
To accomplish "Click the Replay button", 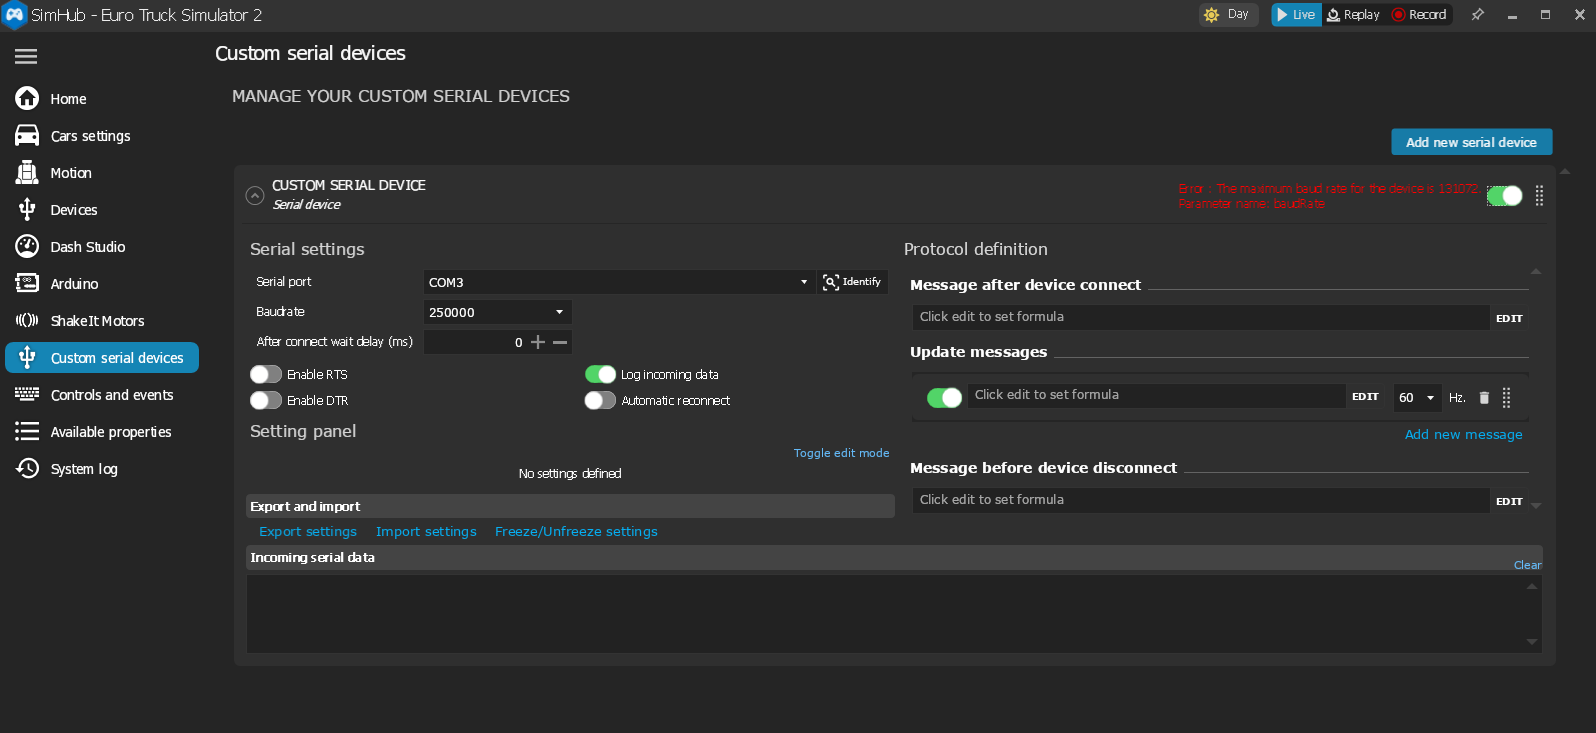I will click(x=1353, y=15).
